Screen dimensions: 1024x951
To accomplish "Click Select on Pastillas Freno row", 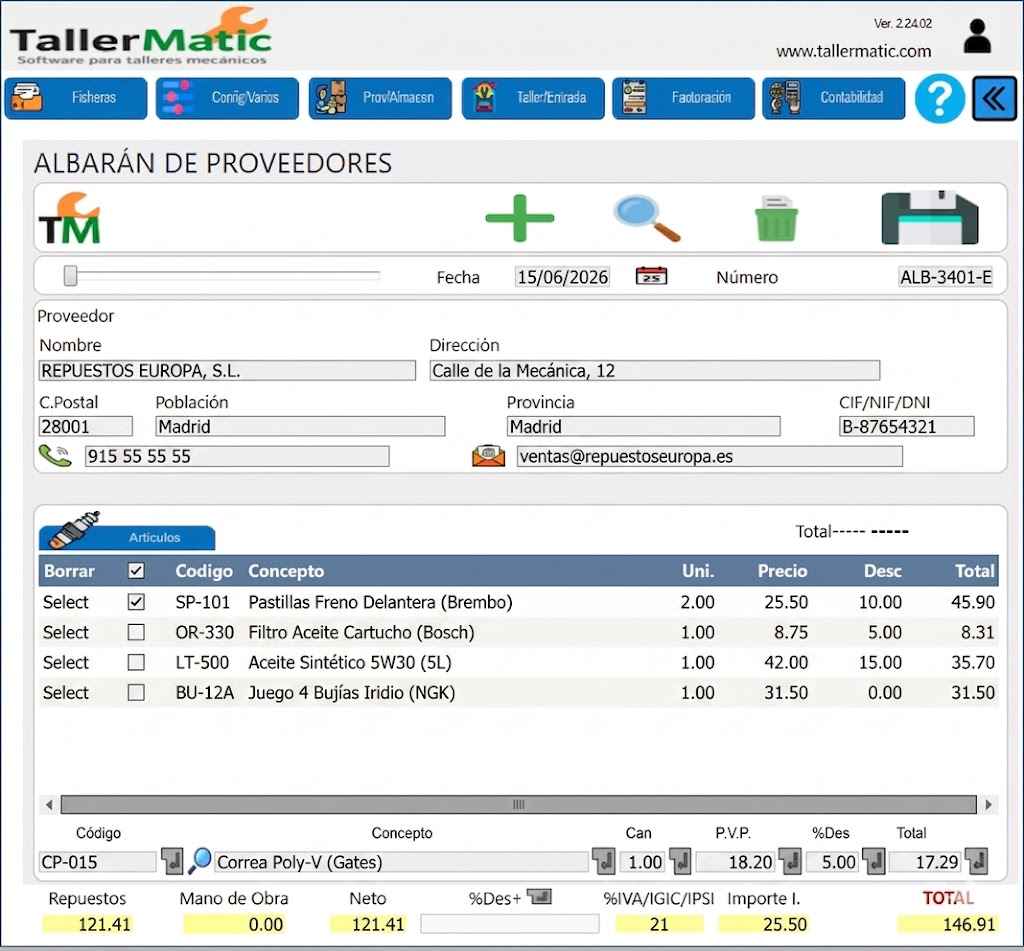I will click(65, 602).
